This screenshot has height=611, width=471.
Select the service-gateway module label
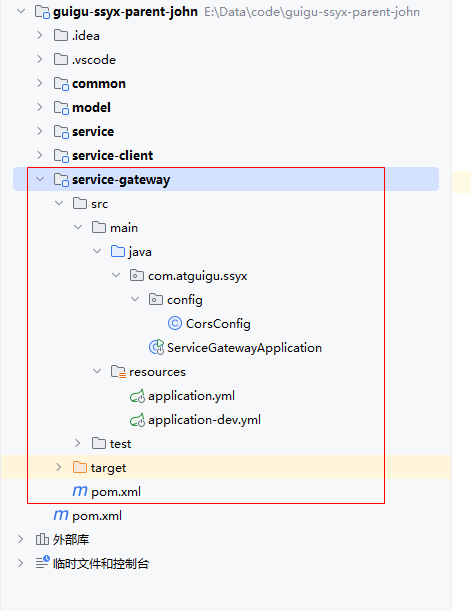tap(121, 180)
